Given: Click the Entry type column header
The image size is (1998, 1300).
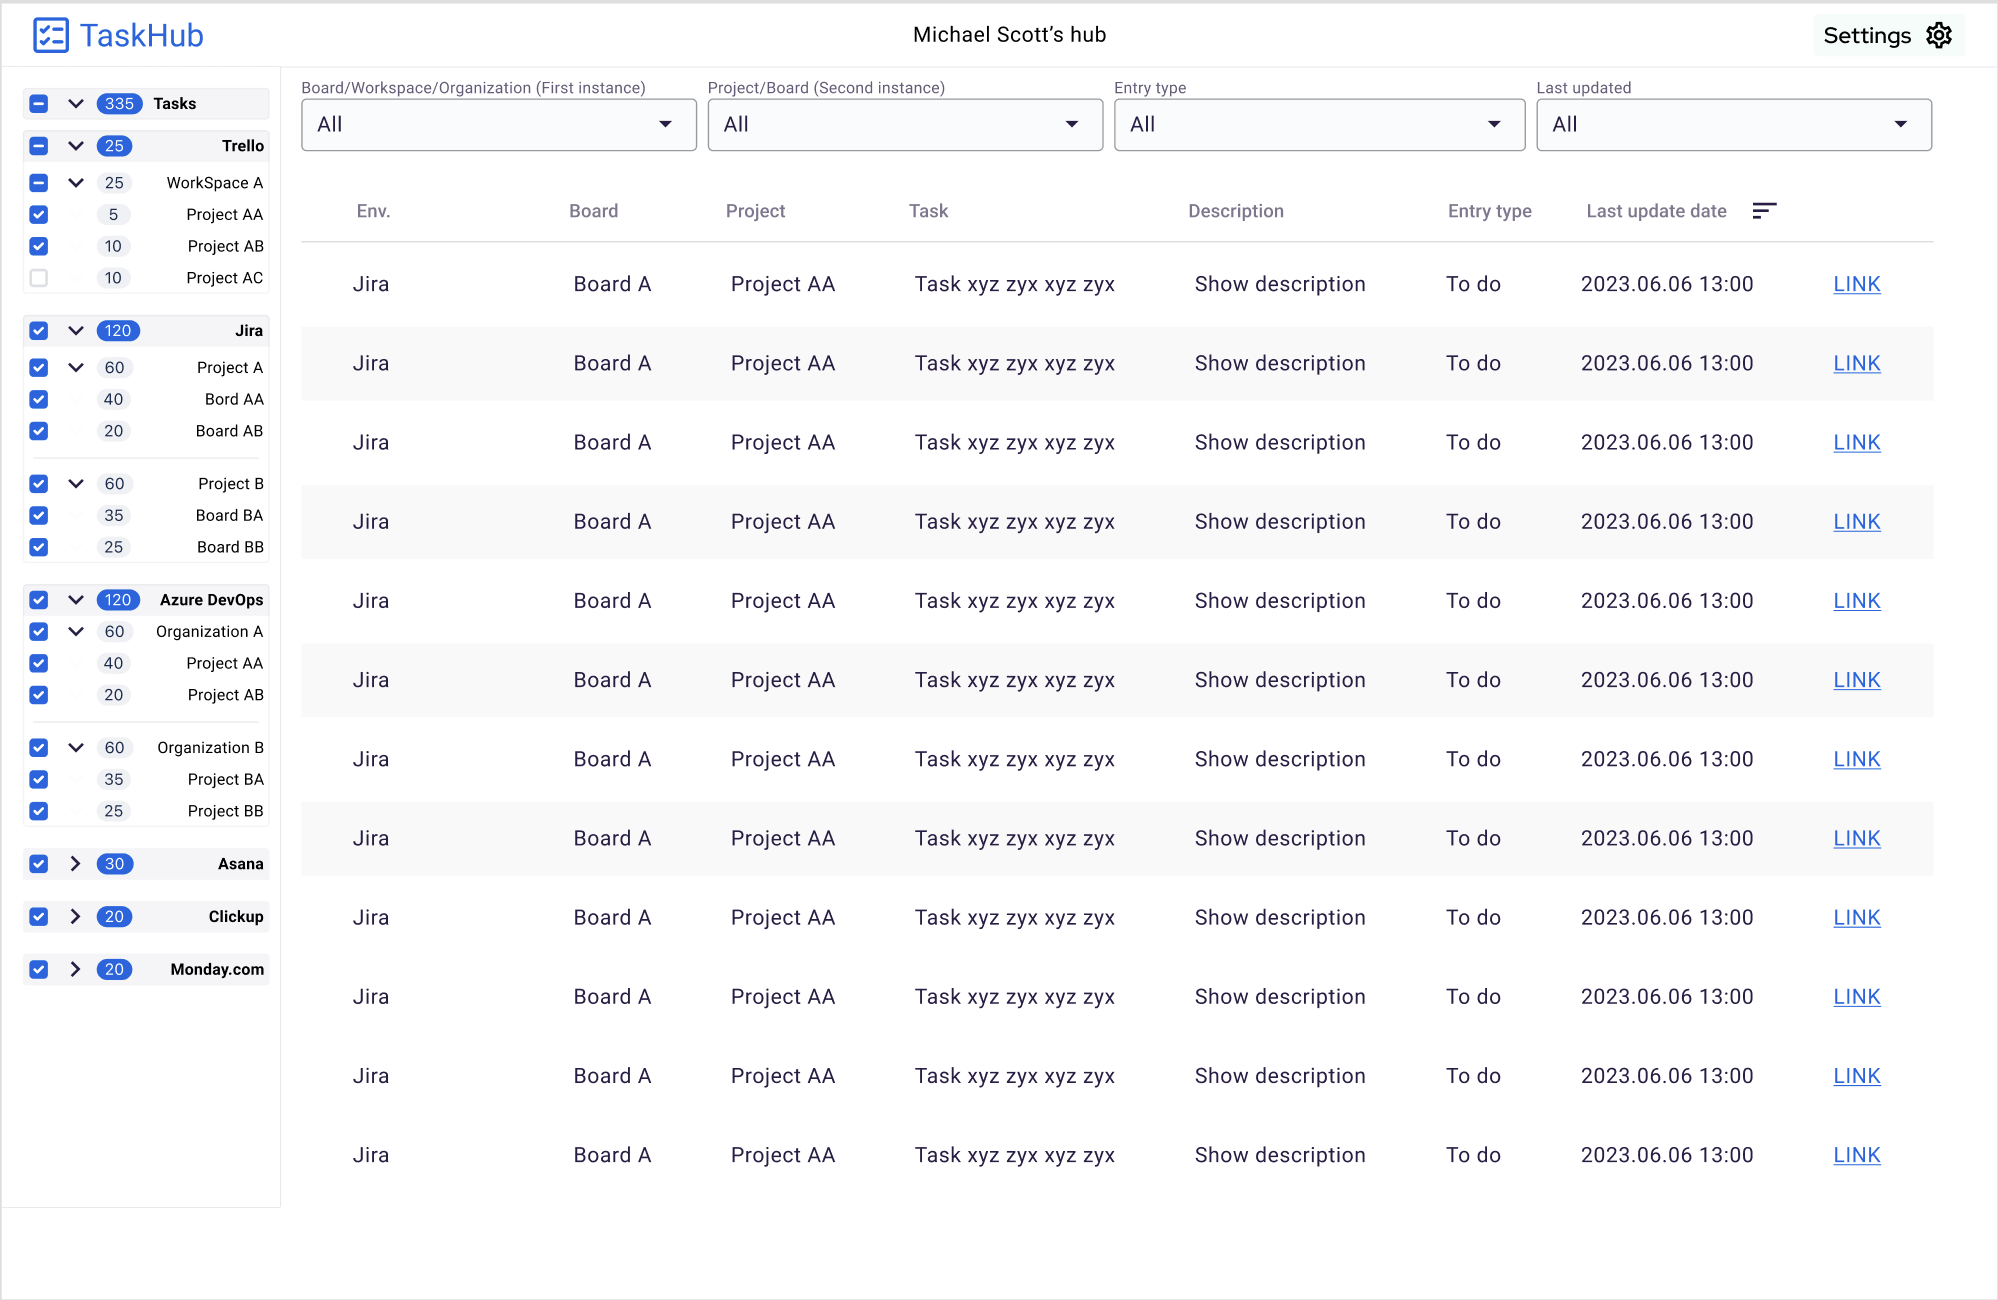Looking at the screenshot, I should 1489,211.
